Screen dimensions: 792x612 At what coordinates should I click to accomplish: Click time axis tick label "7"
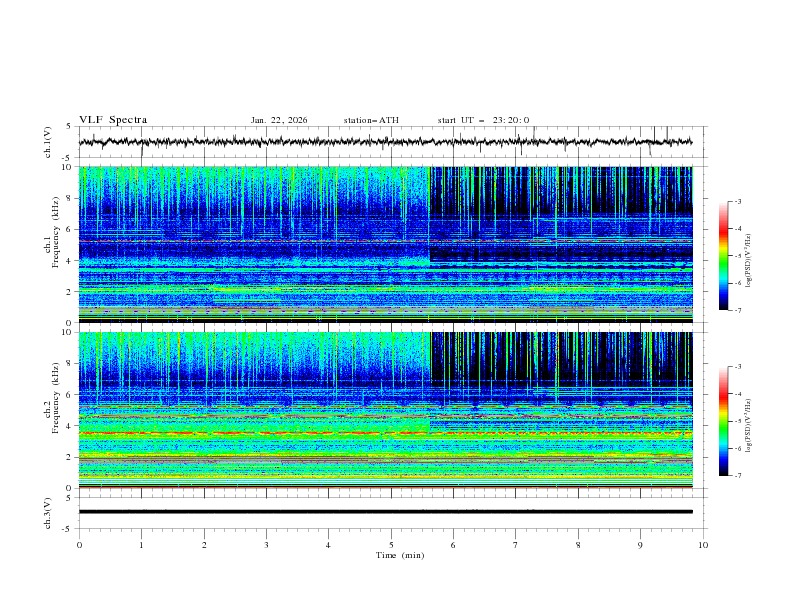[x=516, y=545]
